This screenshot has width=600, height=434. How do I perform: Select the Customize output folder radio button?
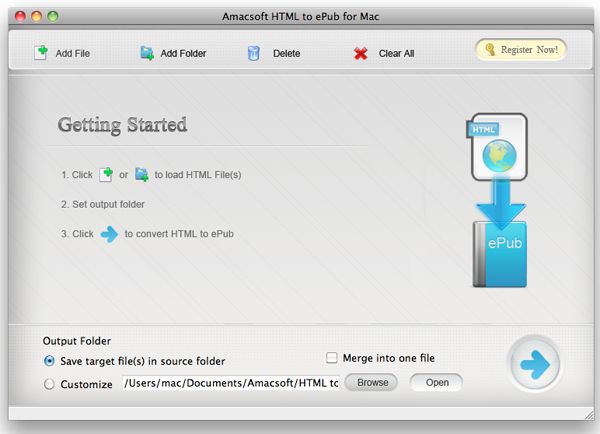tap(49, 384)
